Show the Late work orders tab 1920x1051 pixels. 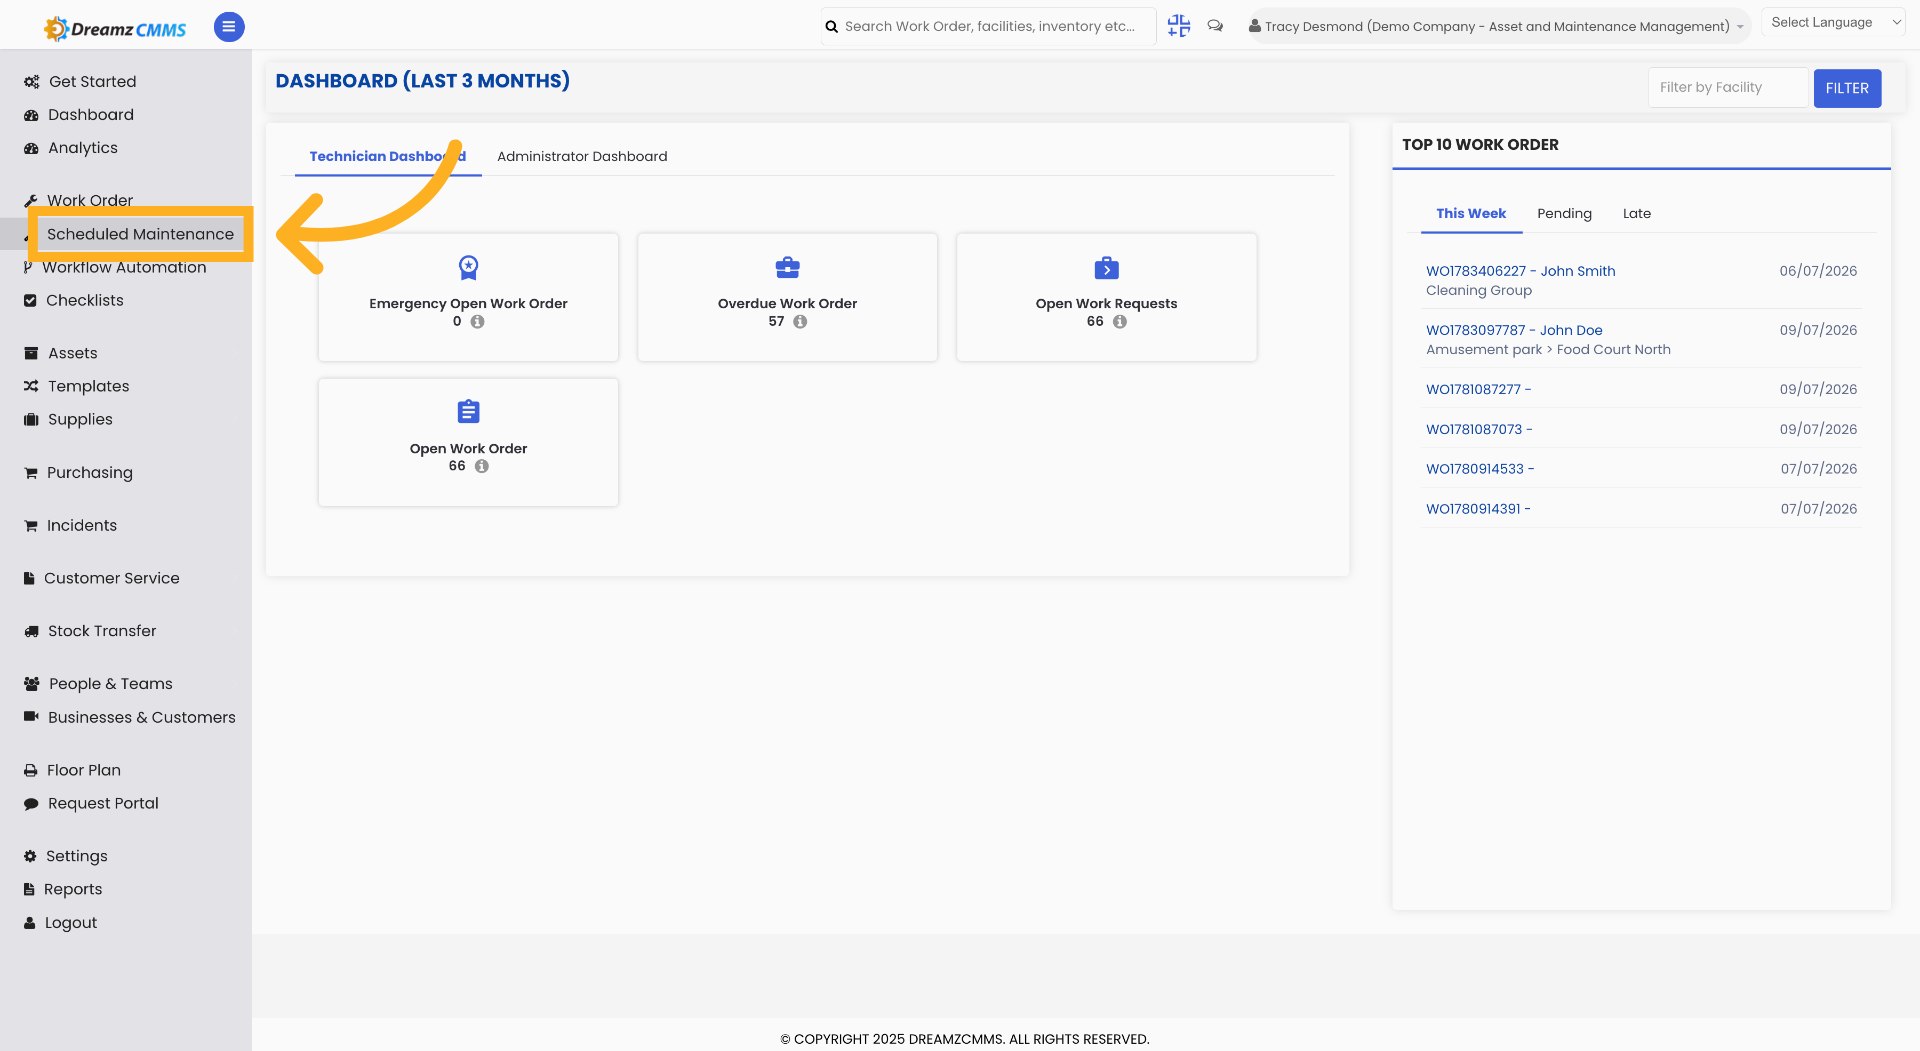pos(1637,214)
